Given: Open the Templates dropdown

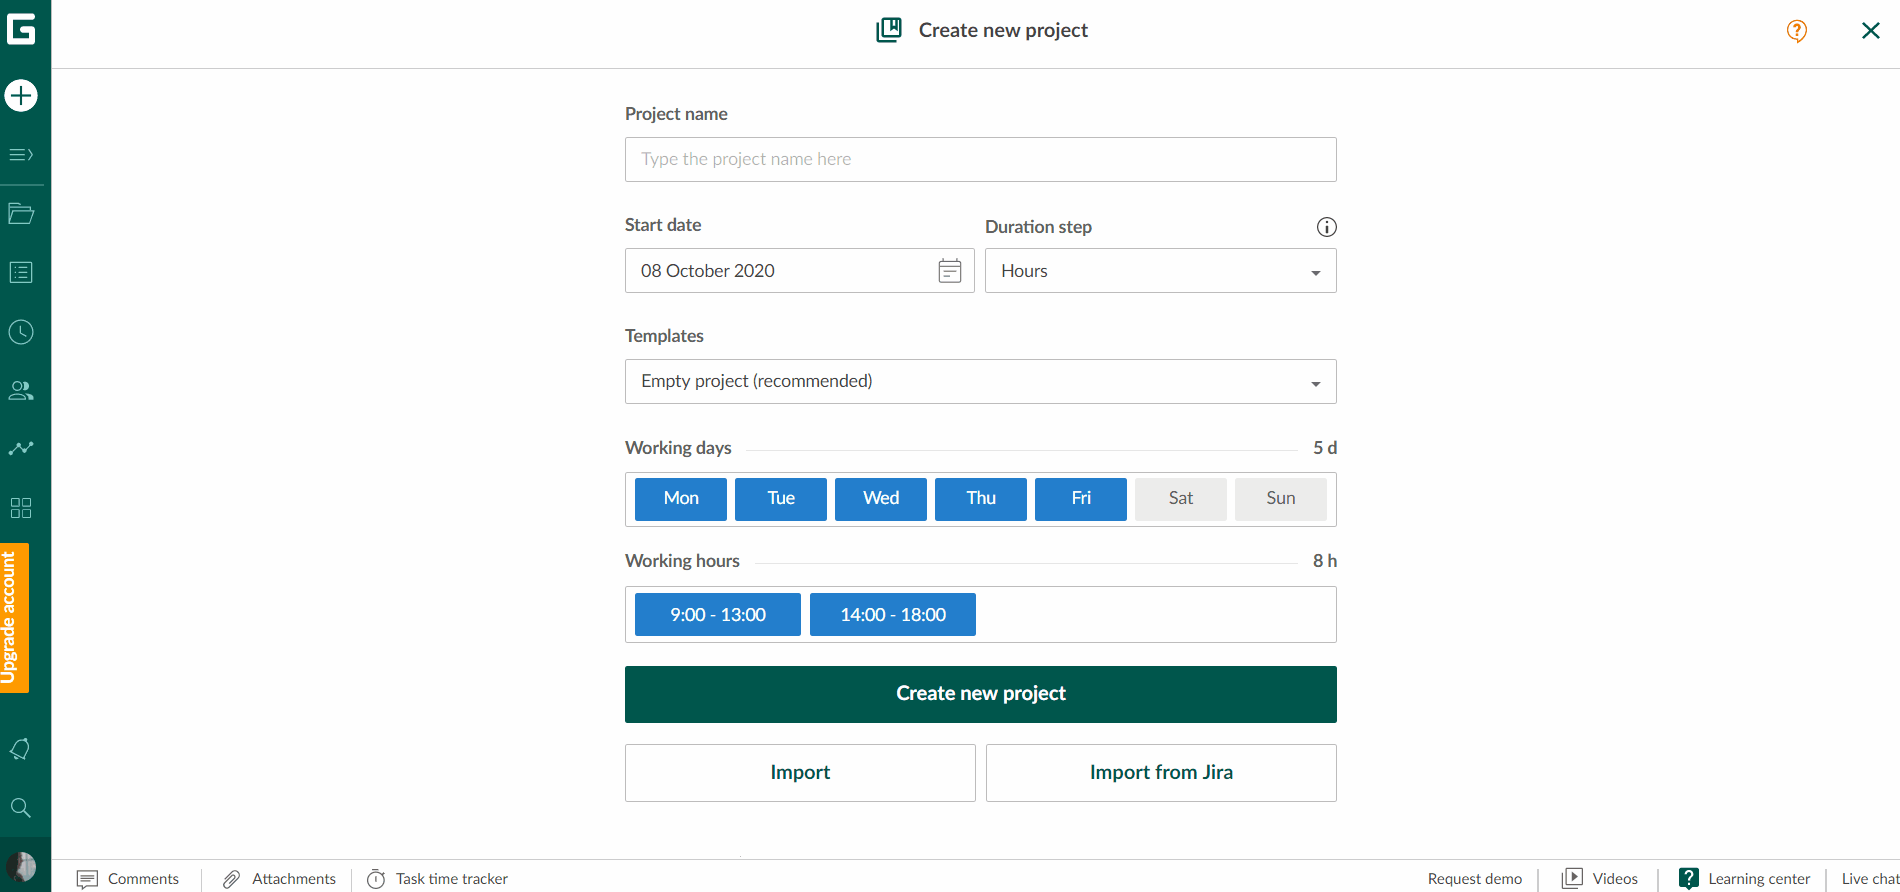Looking at the screenshot, I should pyautogui.click(x=981, y=382).
